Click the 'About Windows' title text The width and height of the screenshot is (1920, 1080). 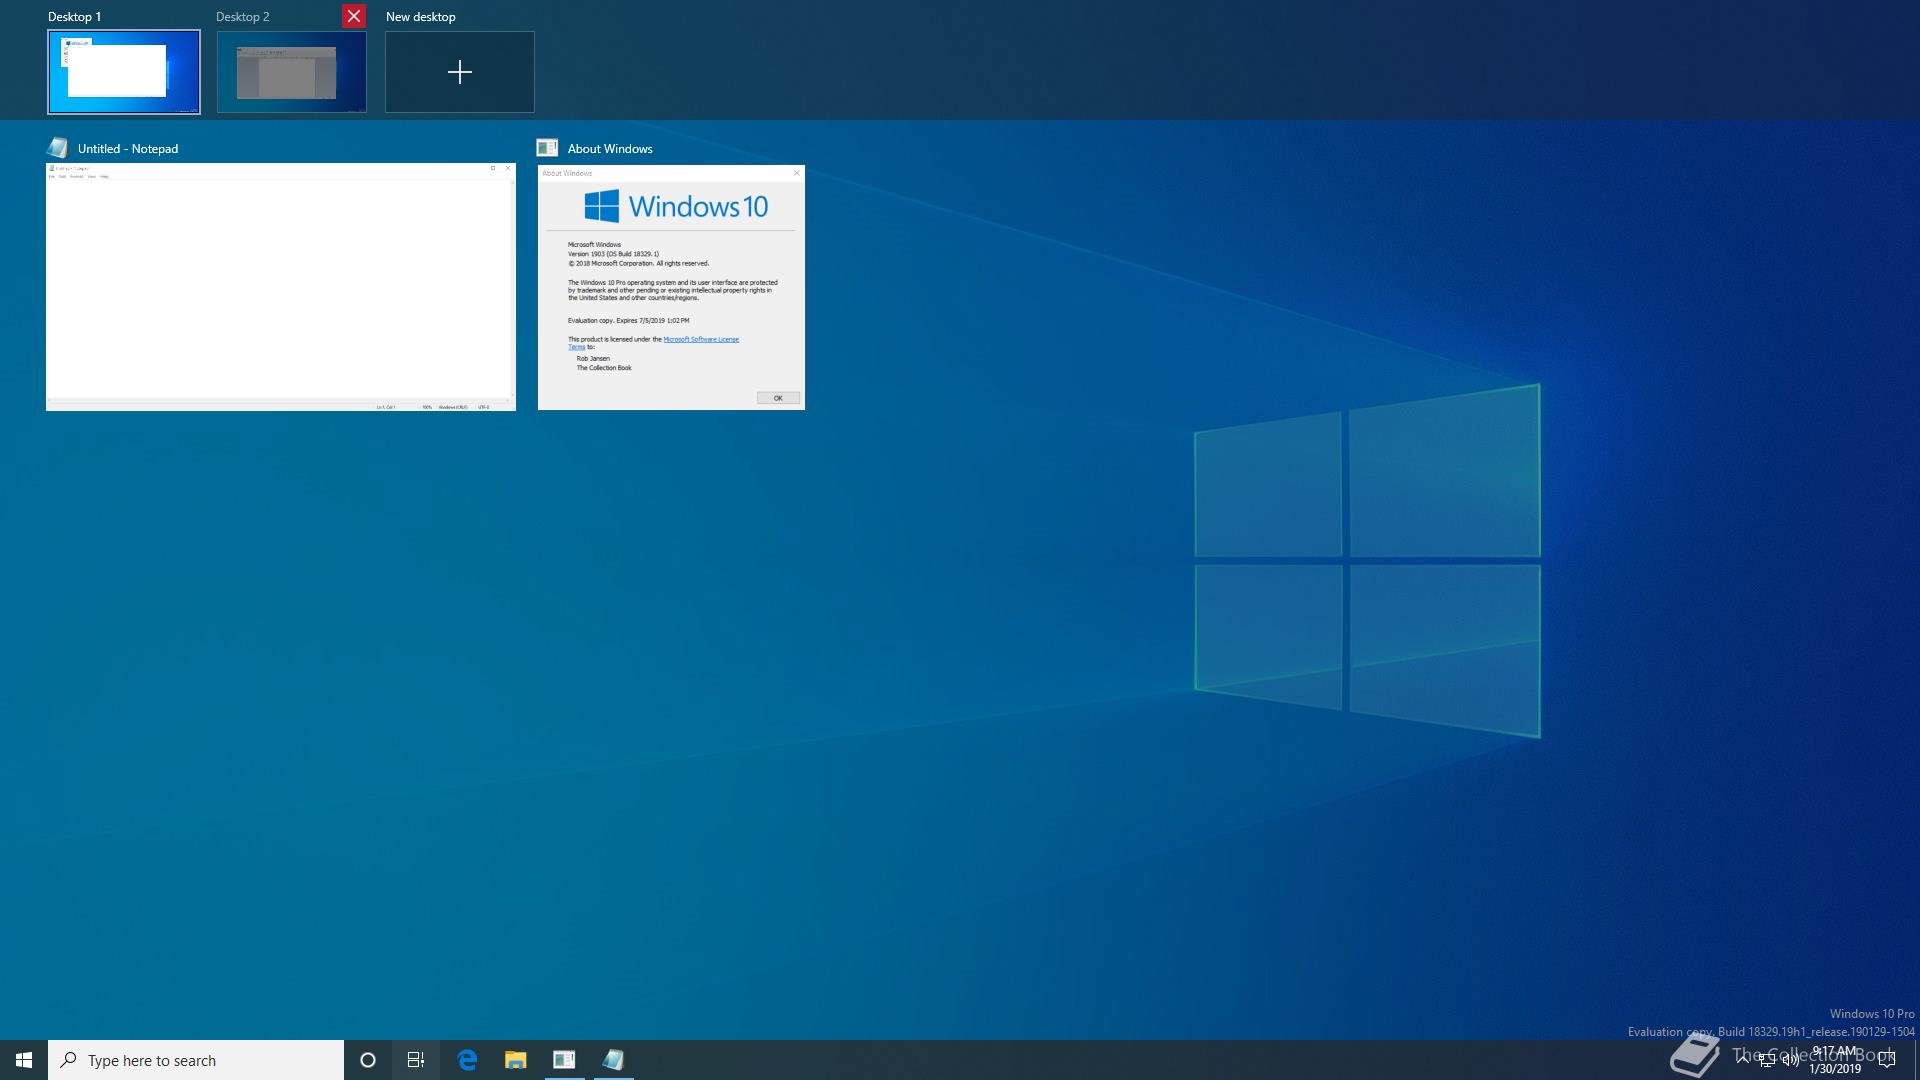pos(610,149)
